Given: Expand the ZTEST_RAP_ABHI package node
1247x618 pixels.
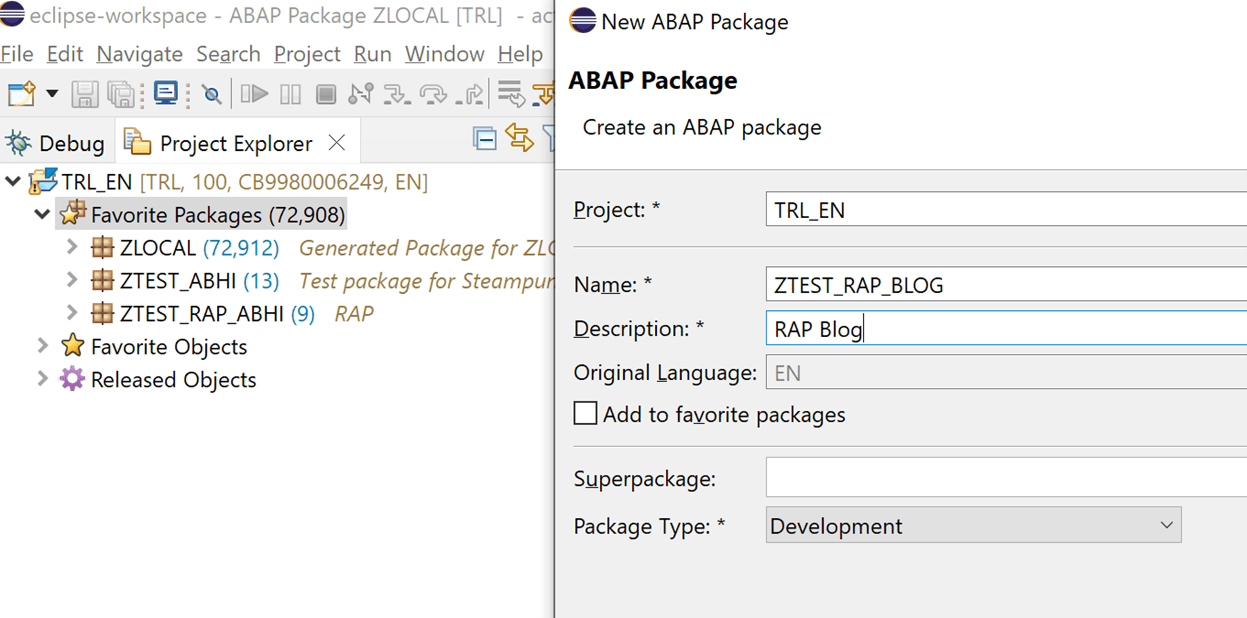Looking at the screenshot, I should point(72,313).
